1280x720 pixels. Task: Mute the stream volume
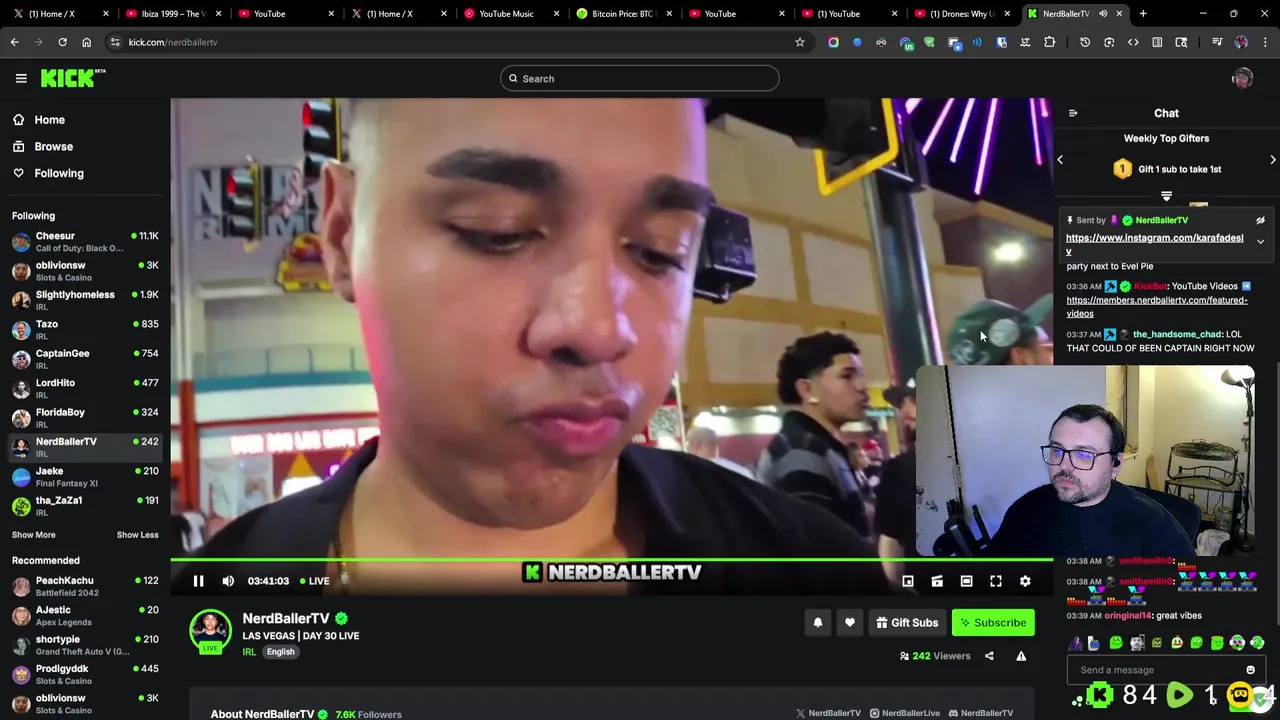[228, 581]
